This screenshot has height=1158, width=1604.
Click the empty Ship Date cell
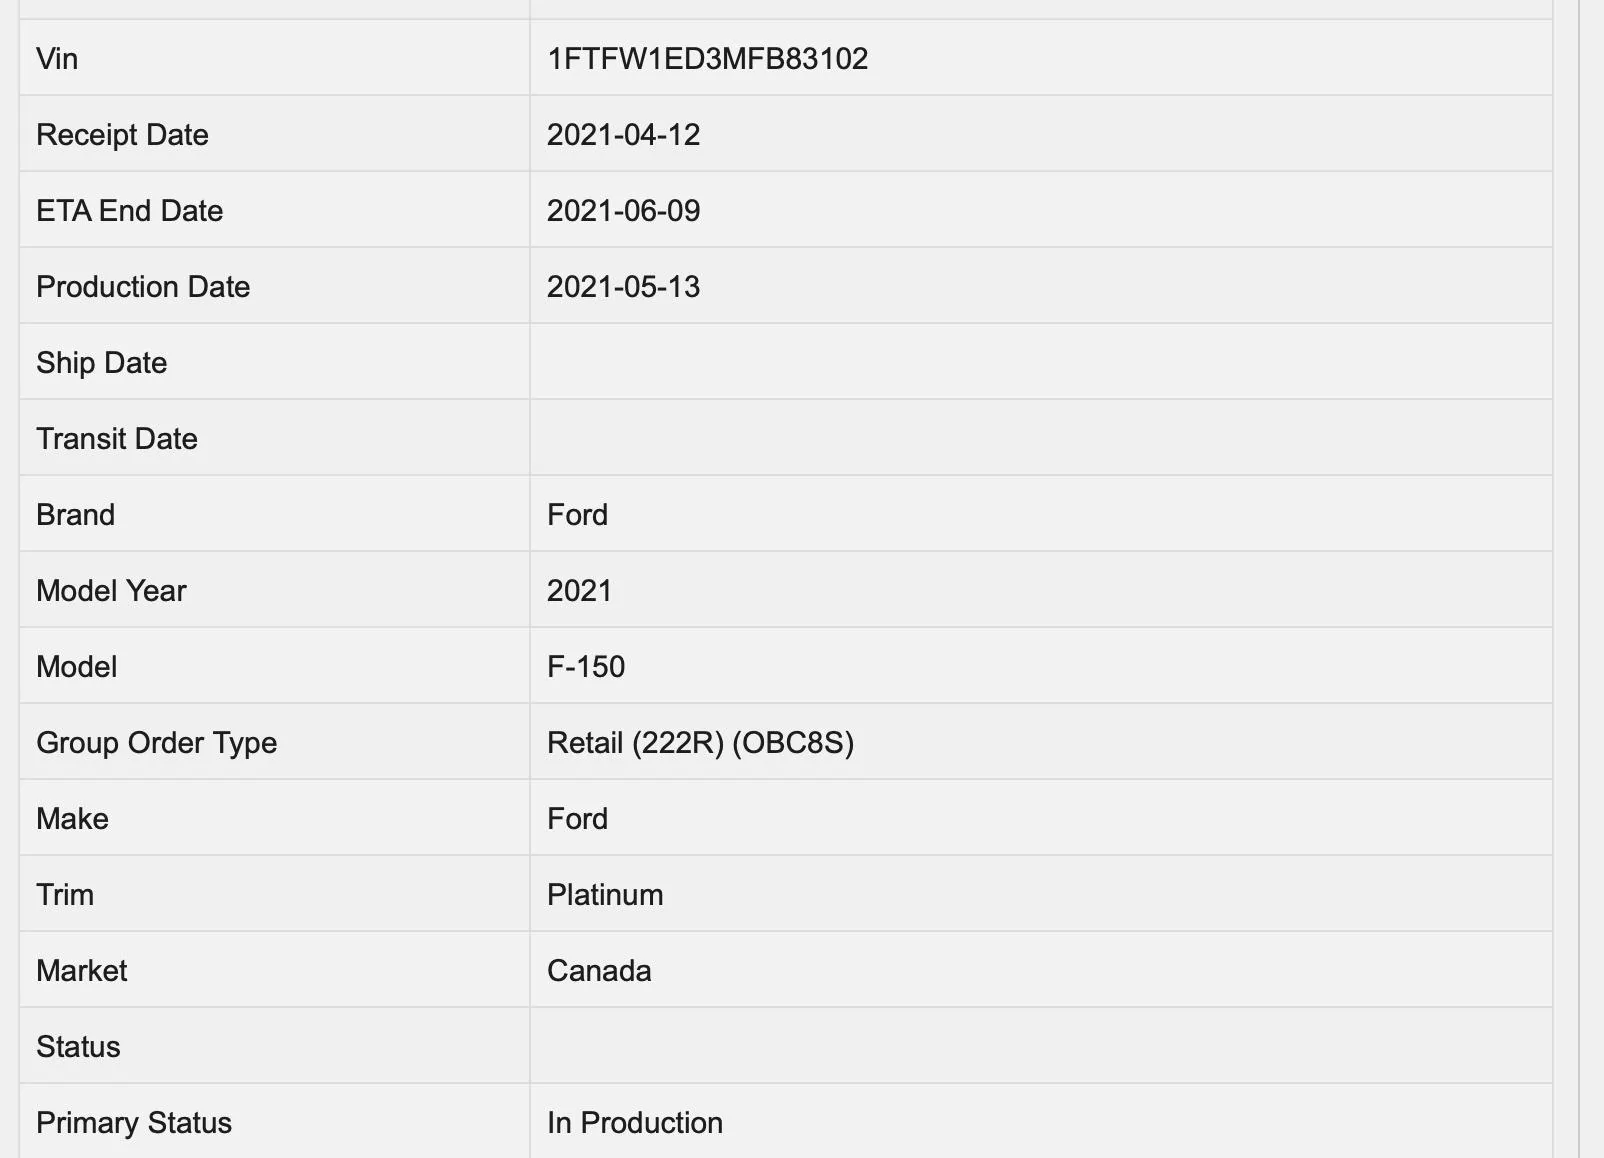click(x=1041, y=362)
